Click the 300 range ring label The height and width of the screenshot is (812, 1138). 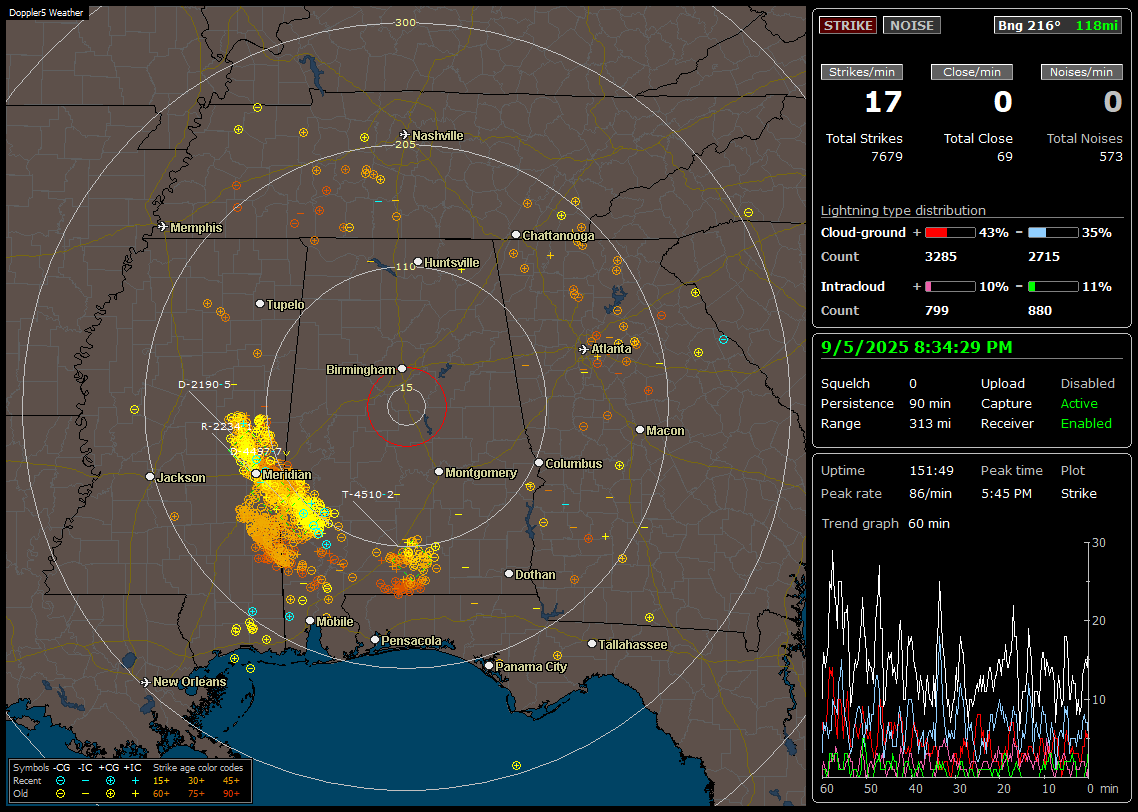click(x=405, y=22)
